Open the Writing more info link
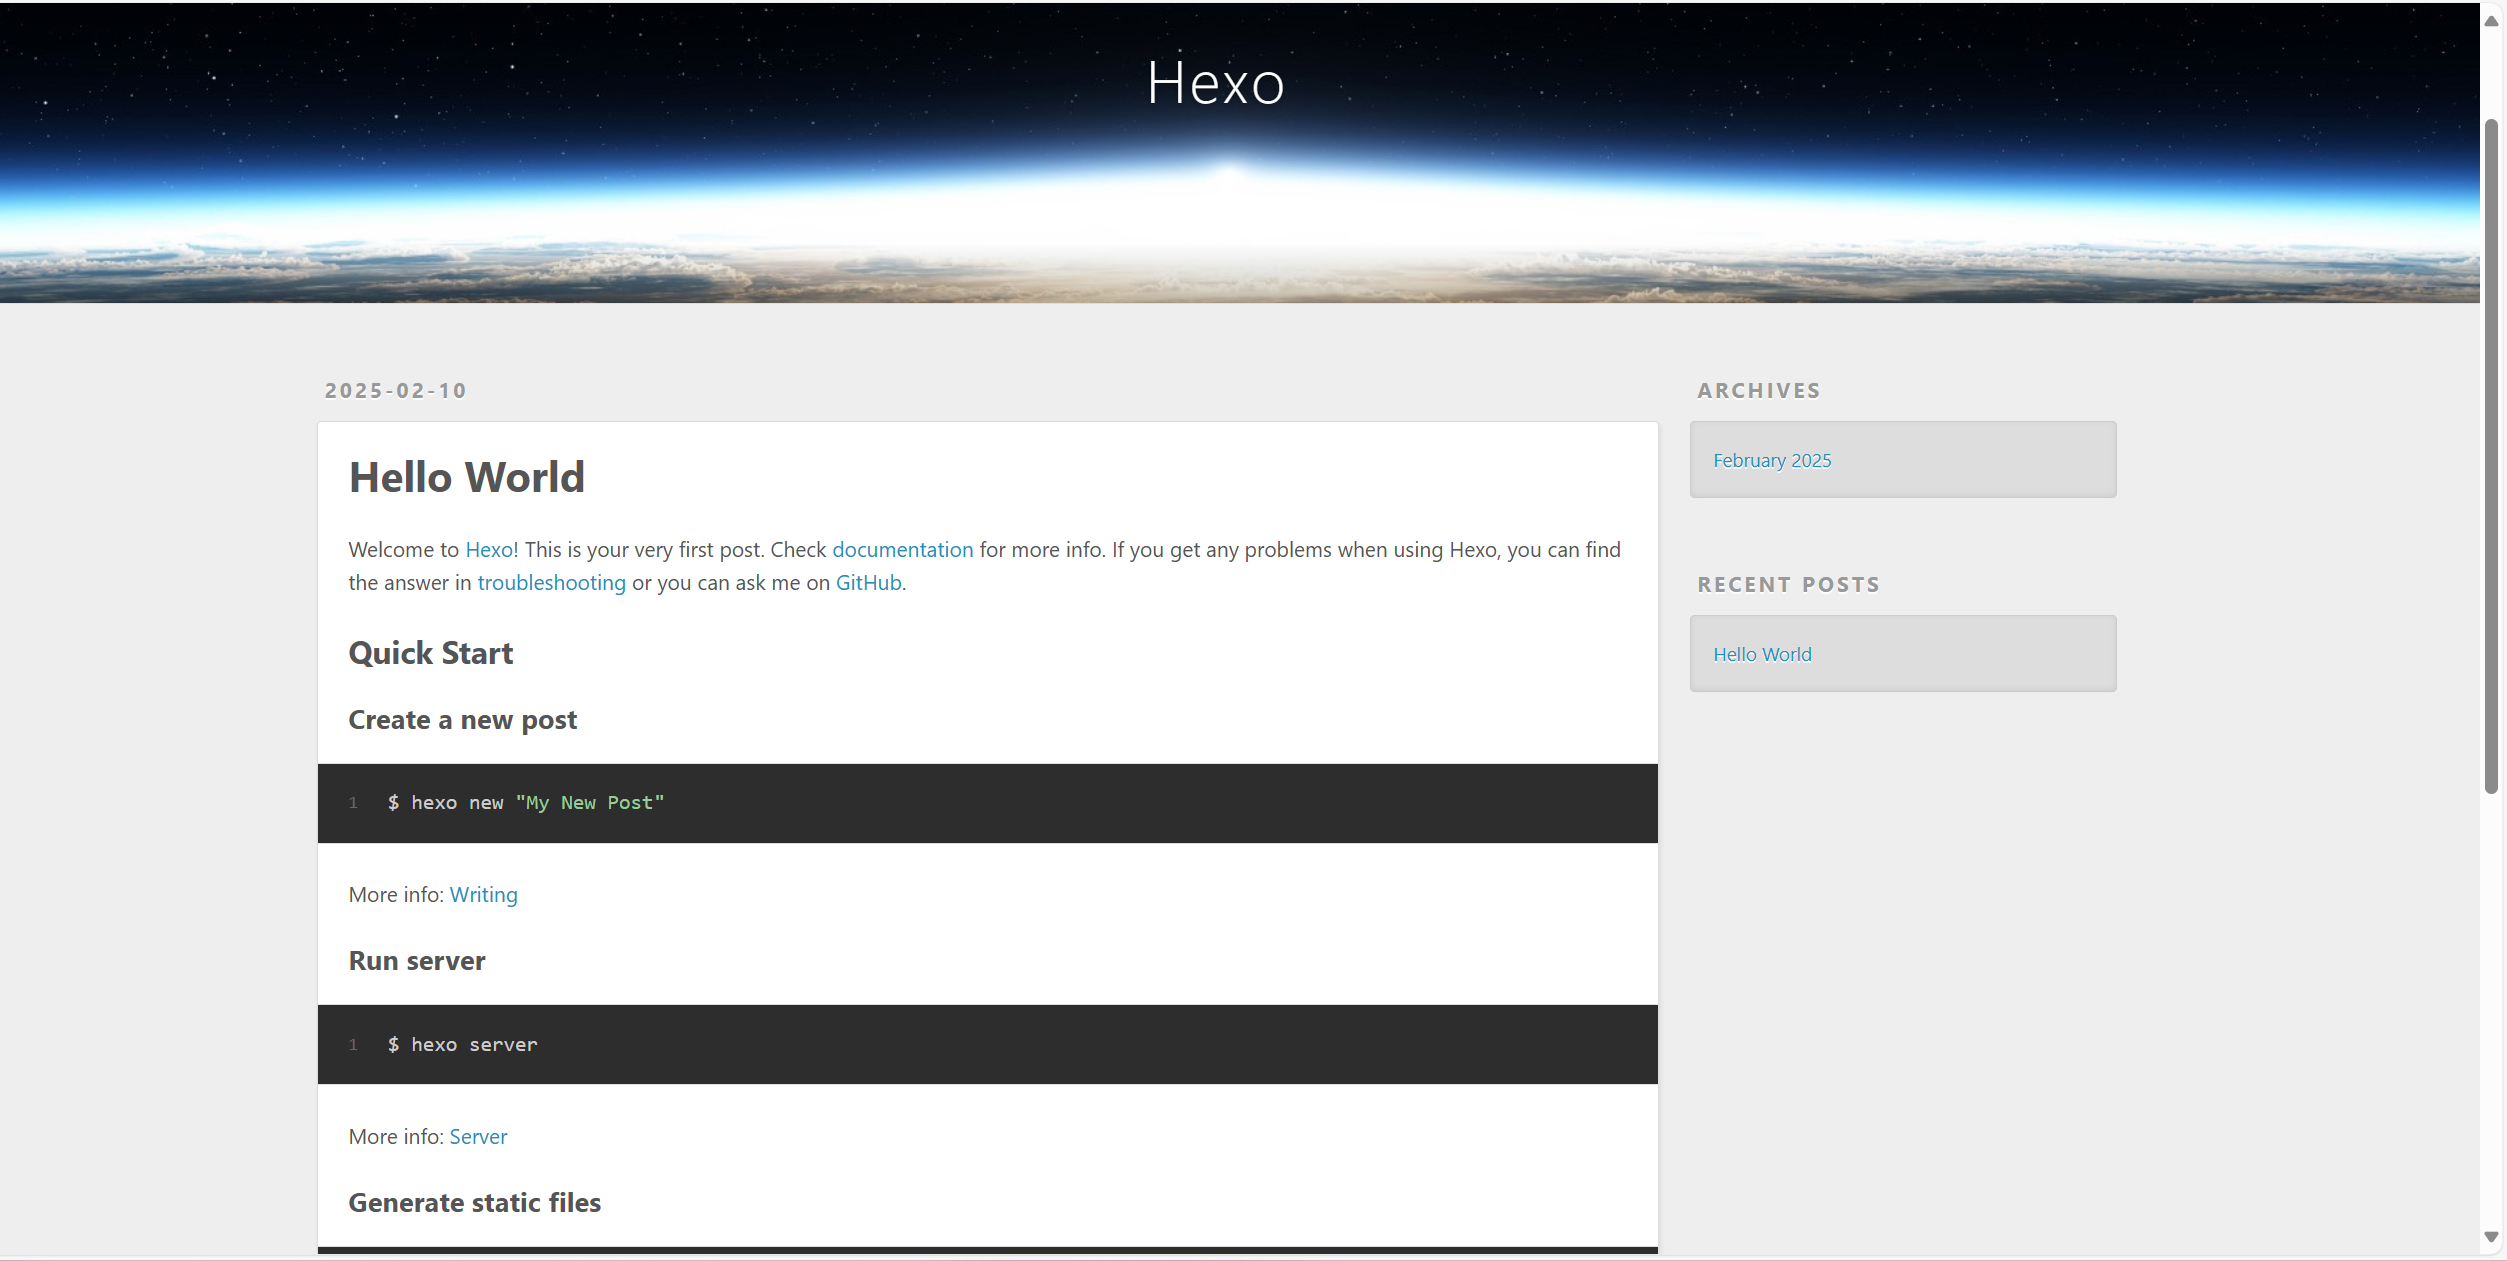The image size is (2507, 1261). point(483,895)
